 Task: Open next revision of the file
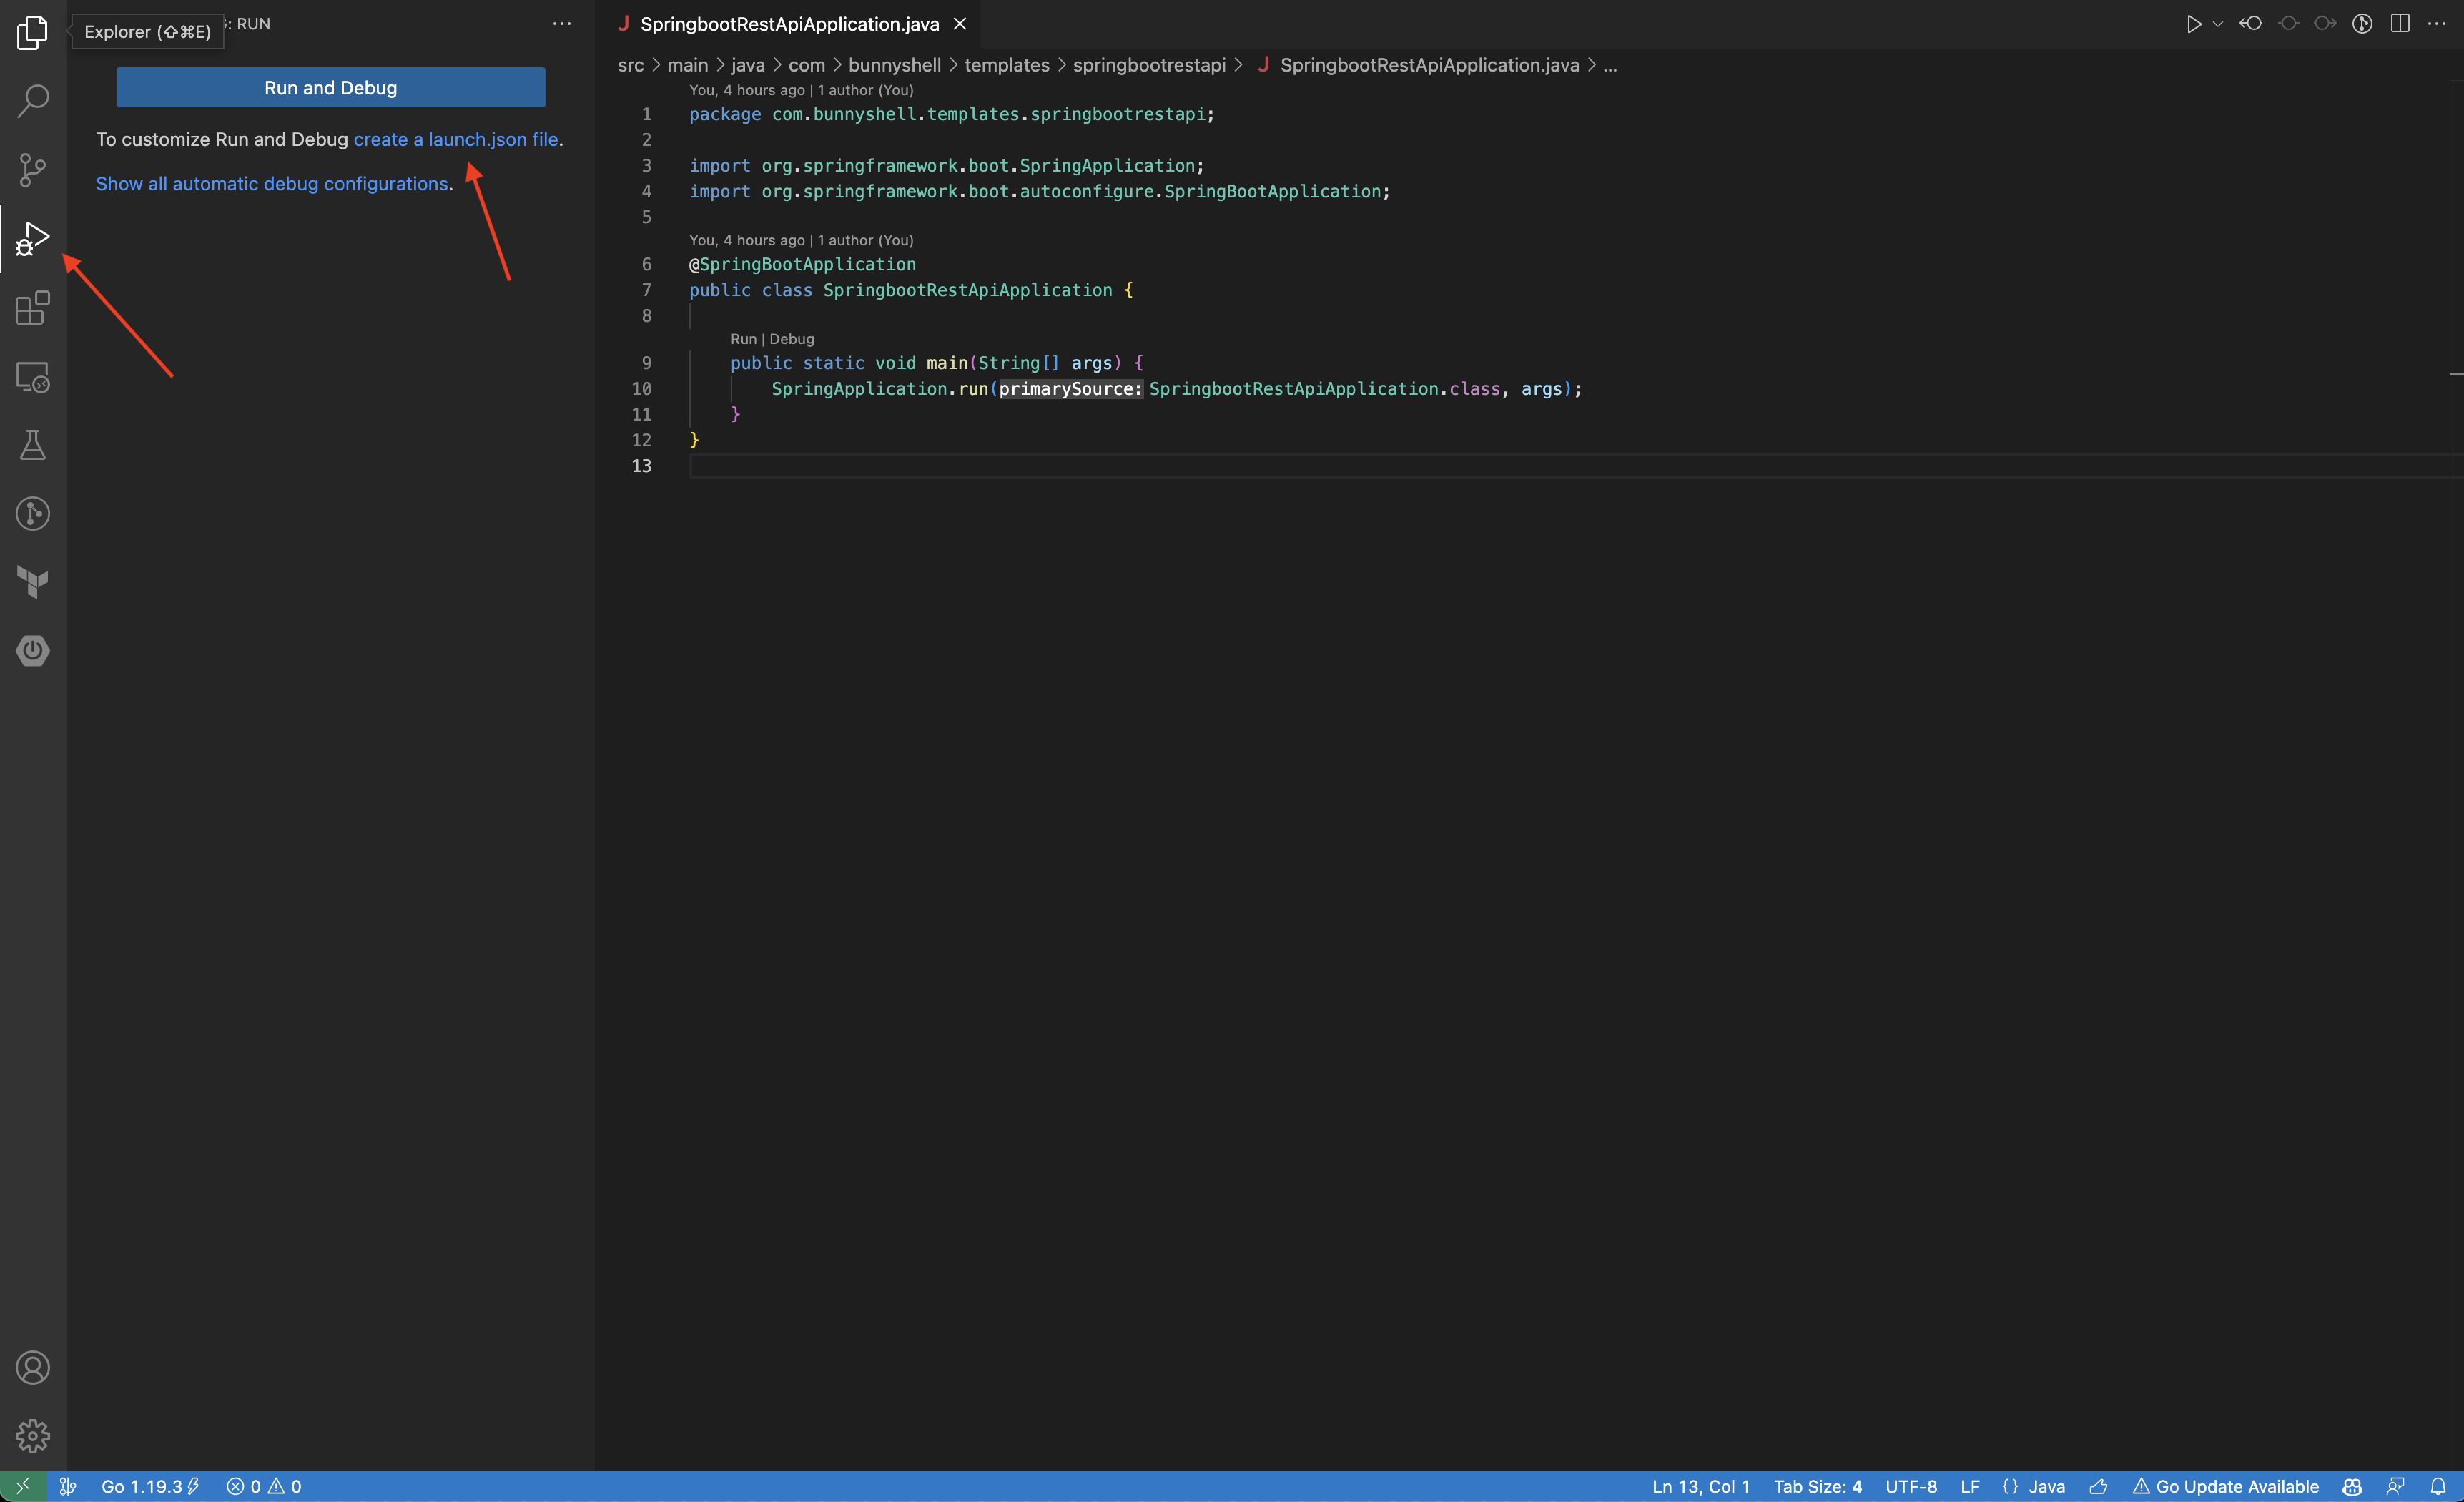click(2325, 23)
